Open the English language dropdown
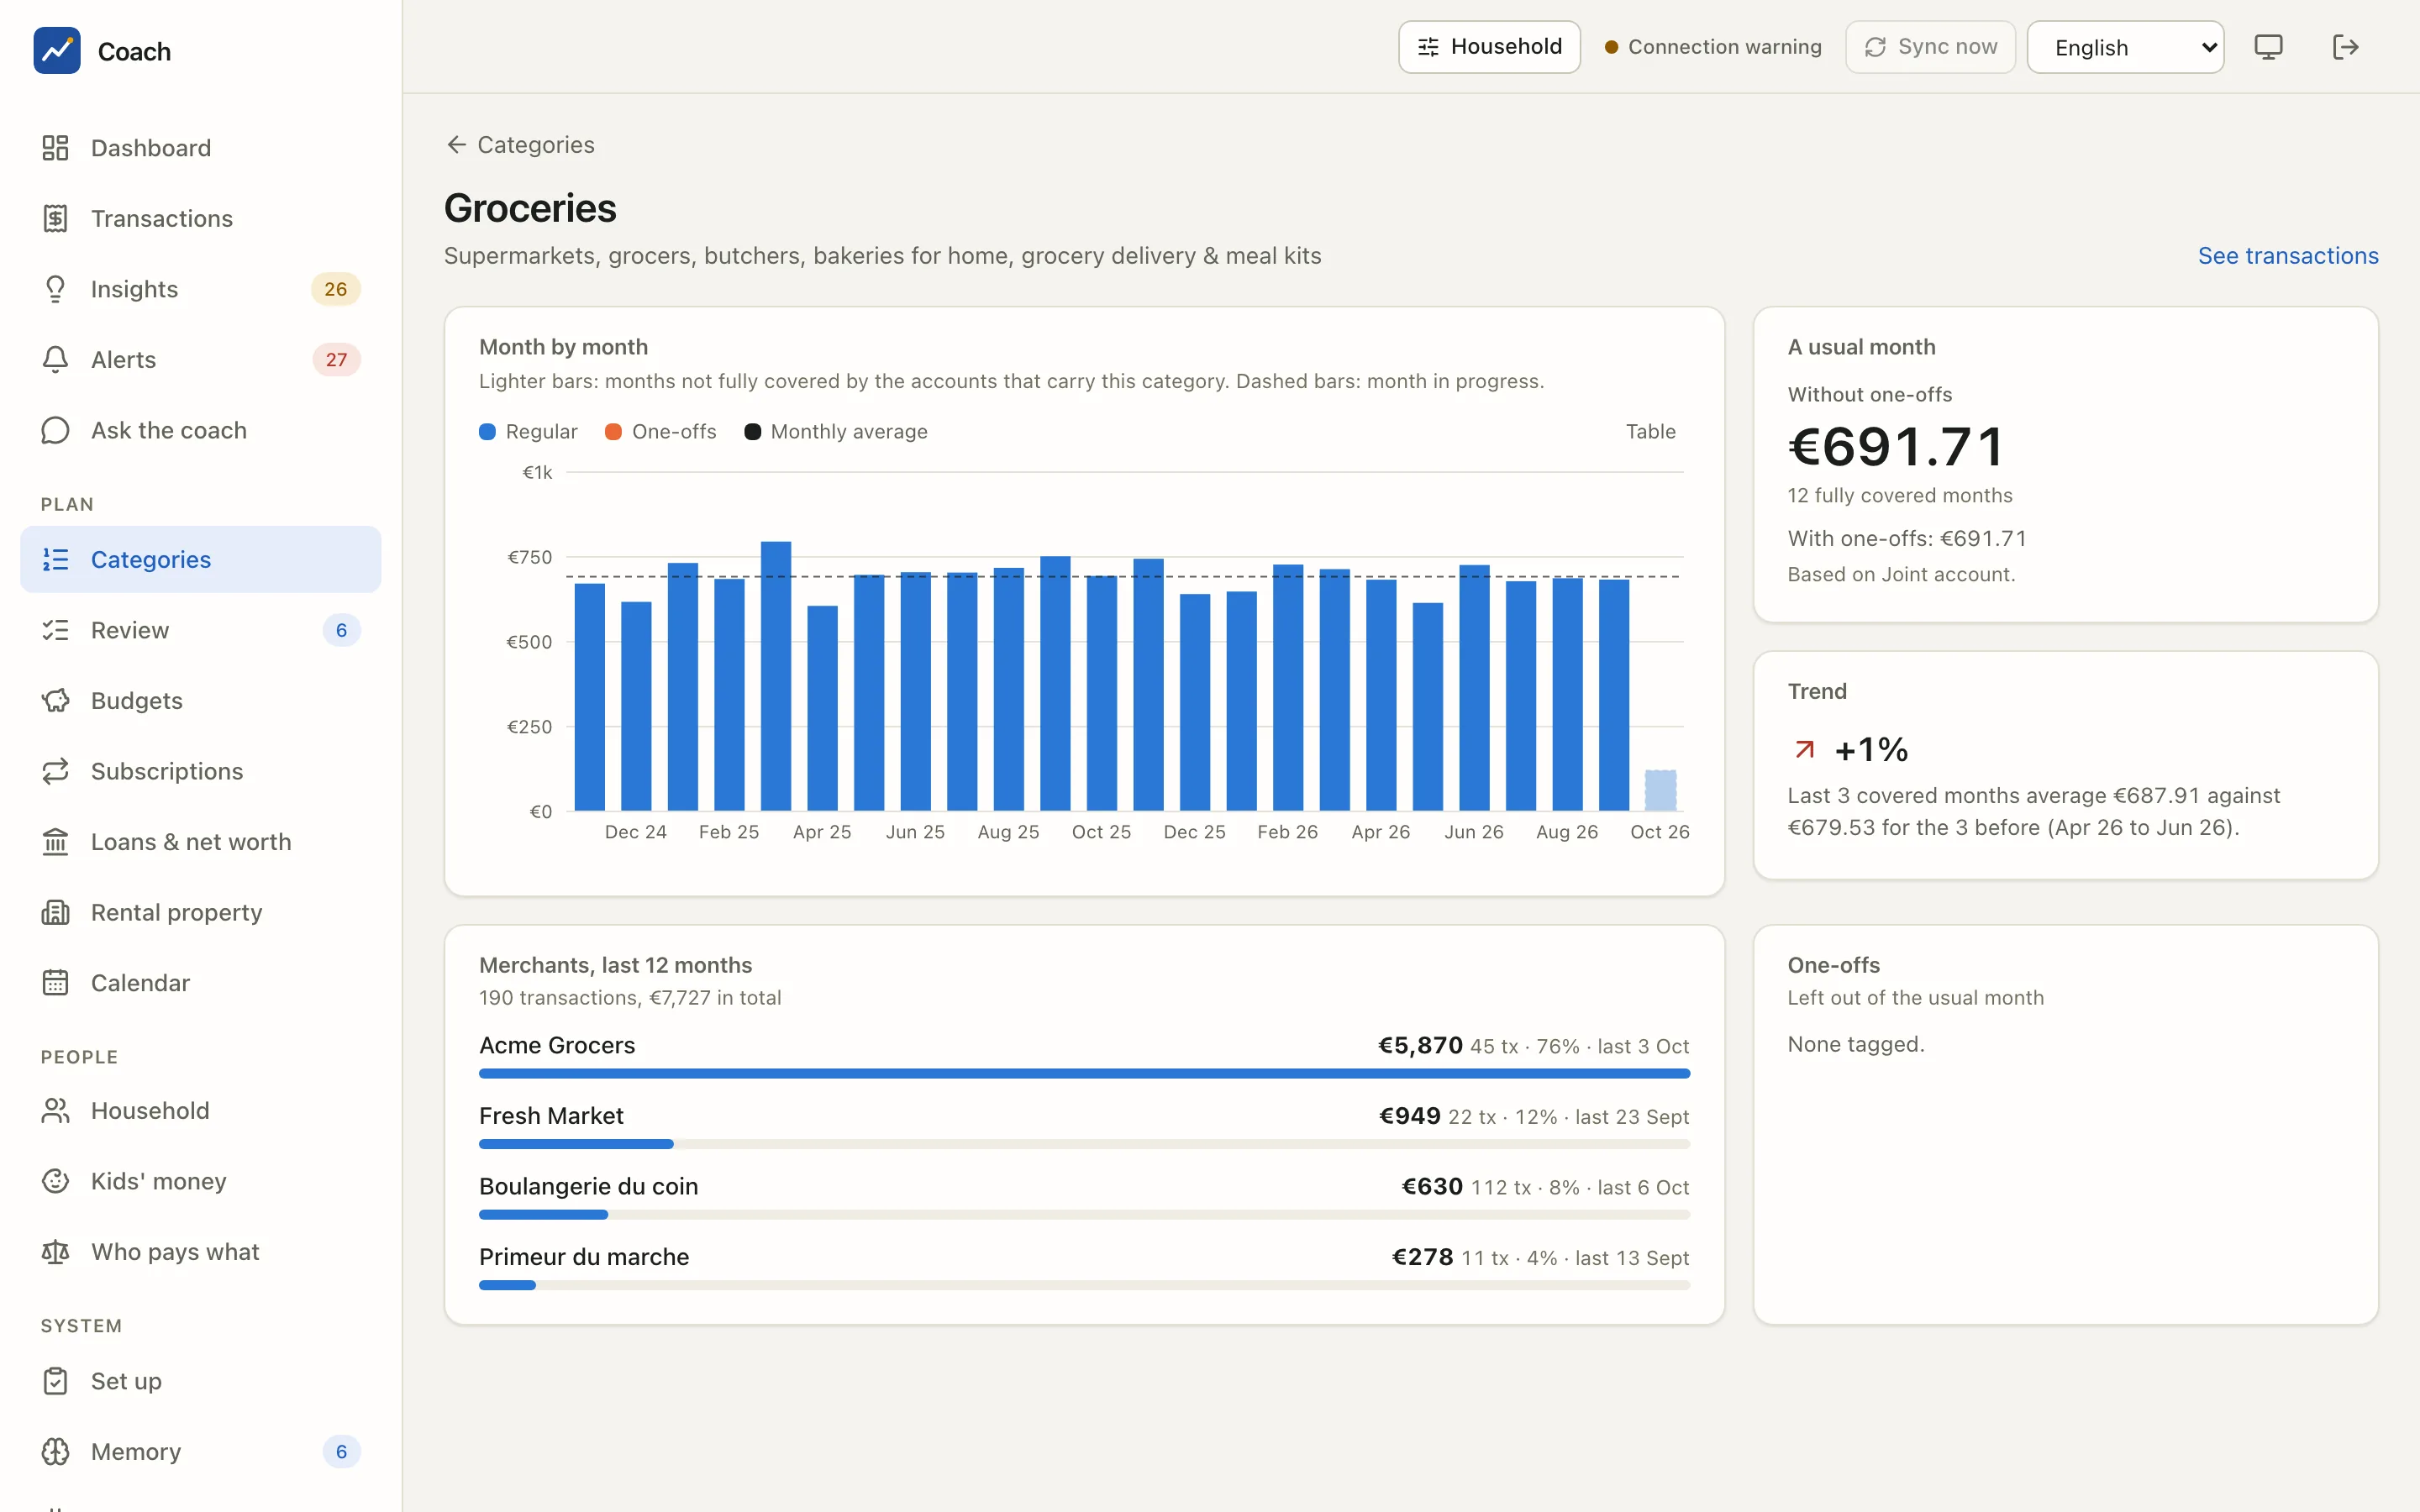The width and height of the screenshot is (2420, 1512). click(2125, 47)
